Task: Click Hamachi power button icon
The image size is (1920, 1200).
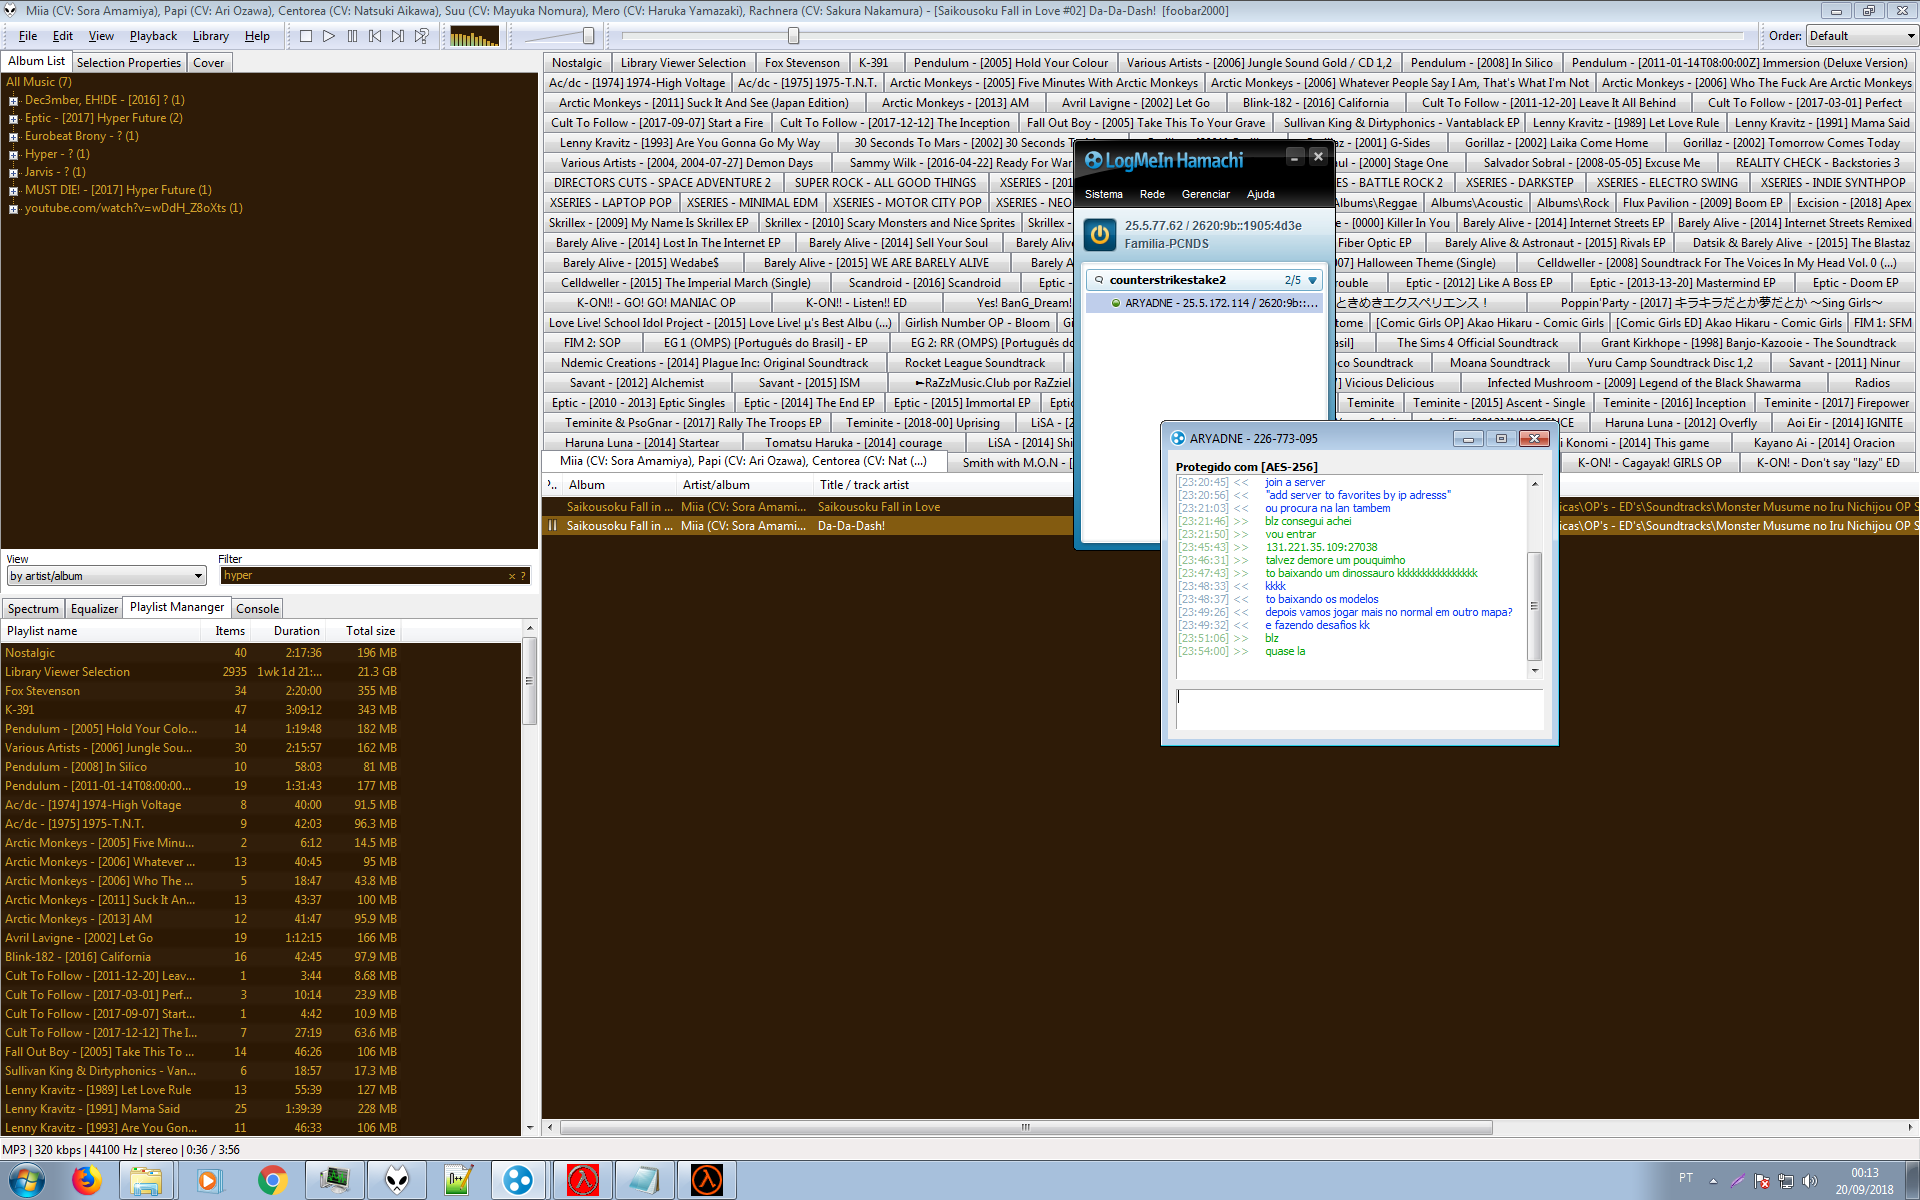Action: tap(1100, 234)
